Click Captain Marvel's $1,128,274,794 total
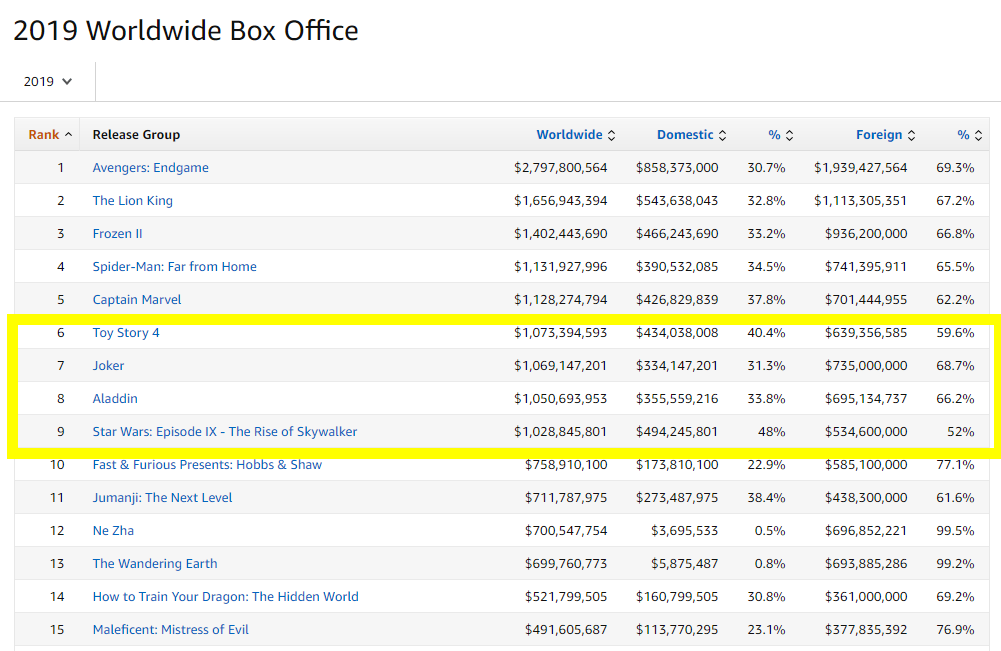The image size is (1001, 651). (561, 299)
